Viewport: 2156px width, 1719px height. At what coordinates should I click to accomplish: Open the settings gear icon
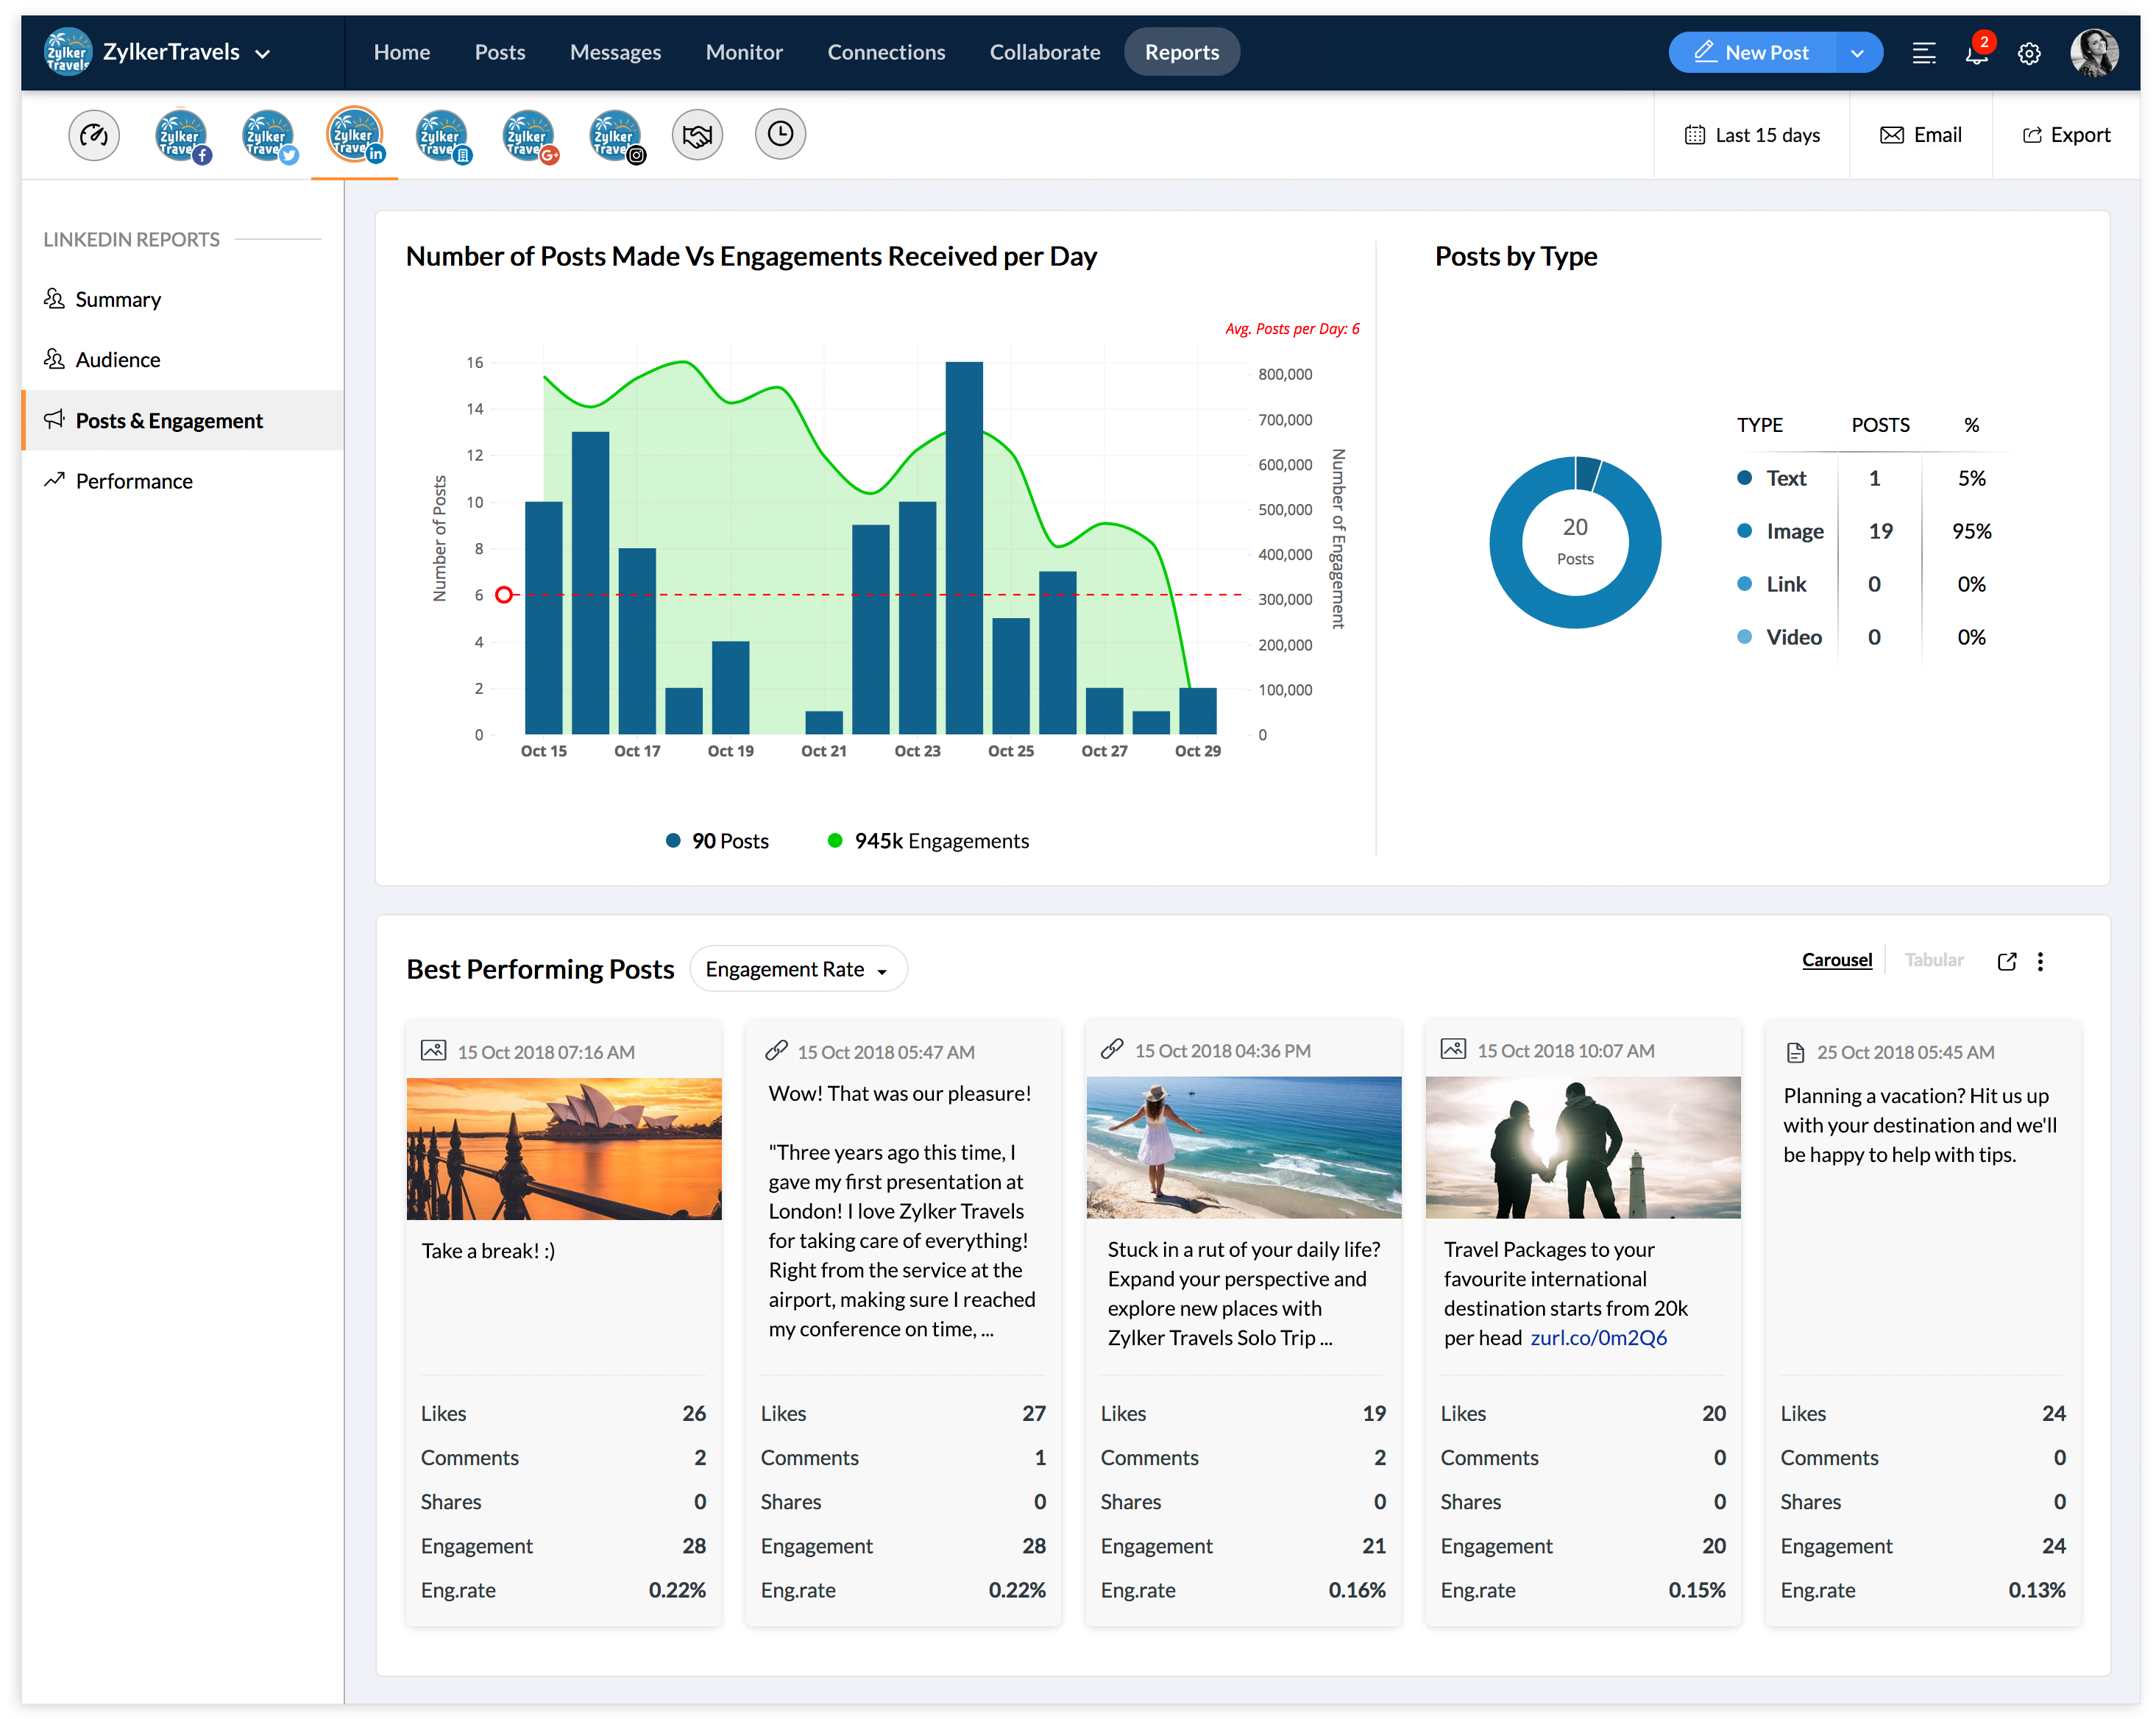2029,53
